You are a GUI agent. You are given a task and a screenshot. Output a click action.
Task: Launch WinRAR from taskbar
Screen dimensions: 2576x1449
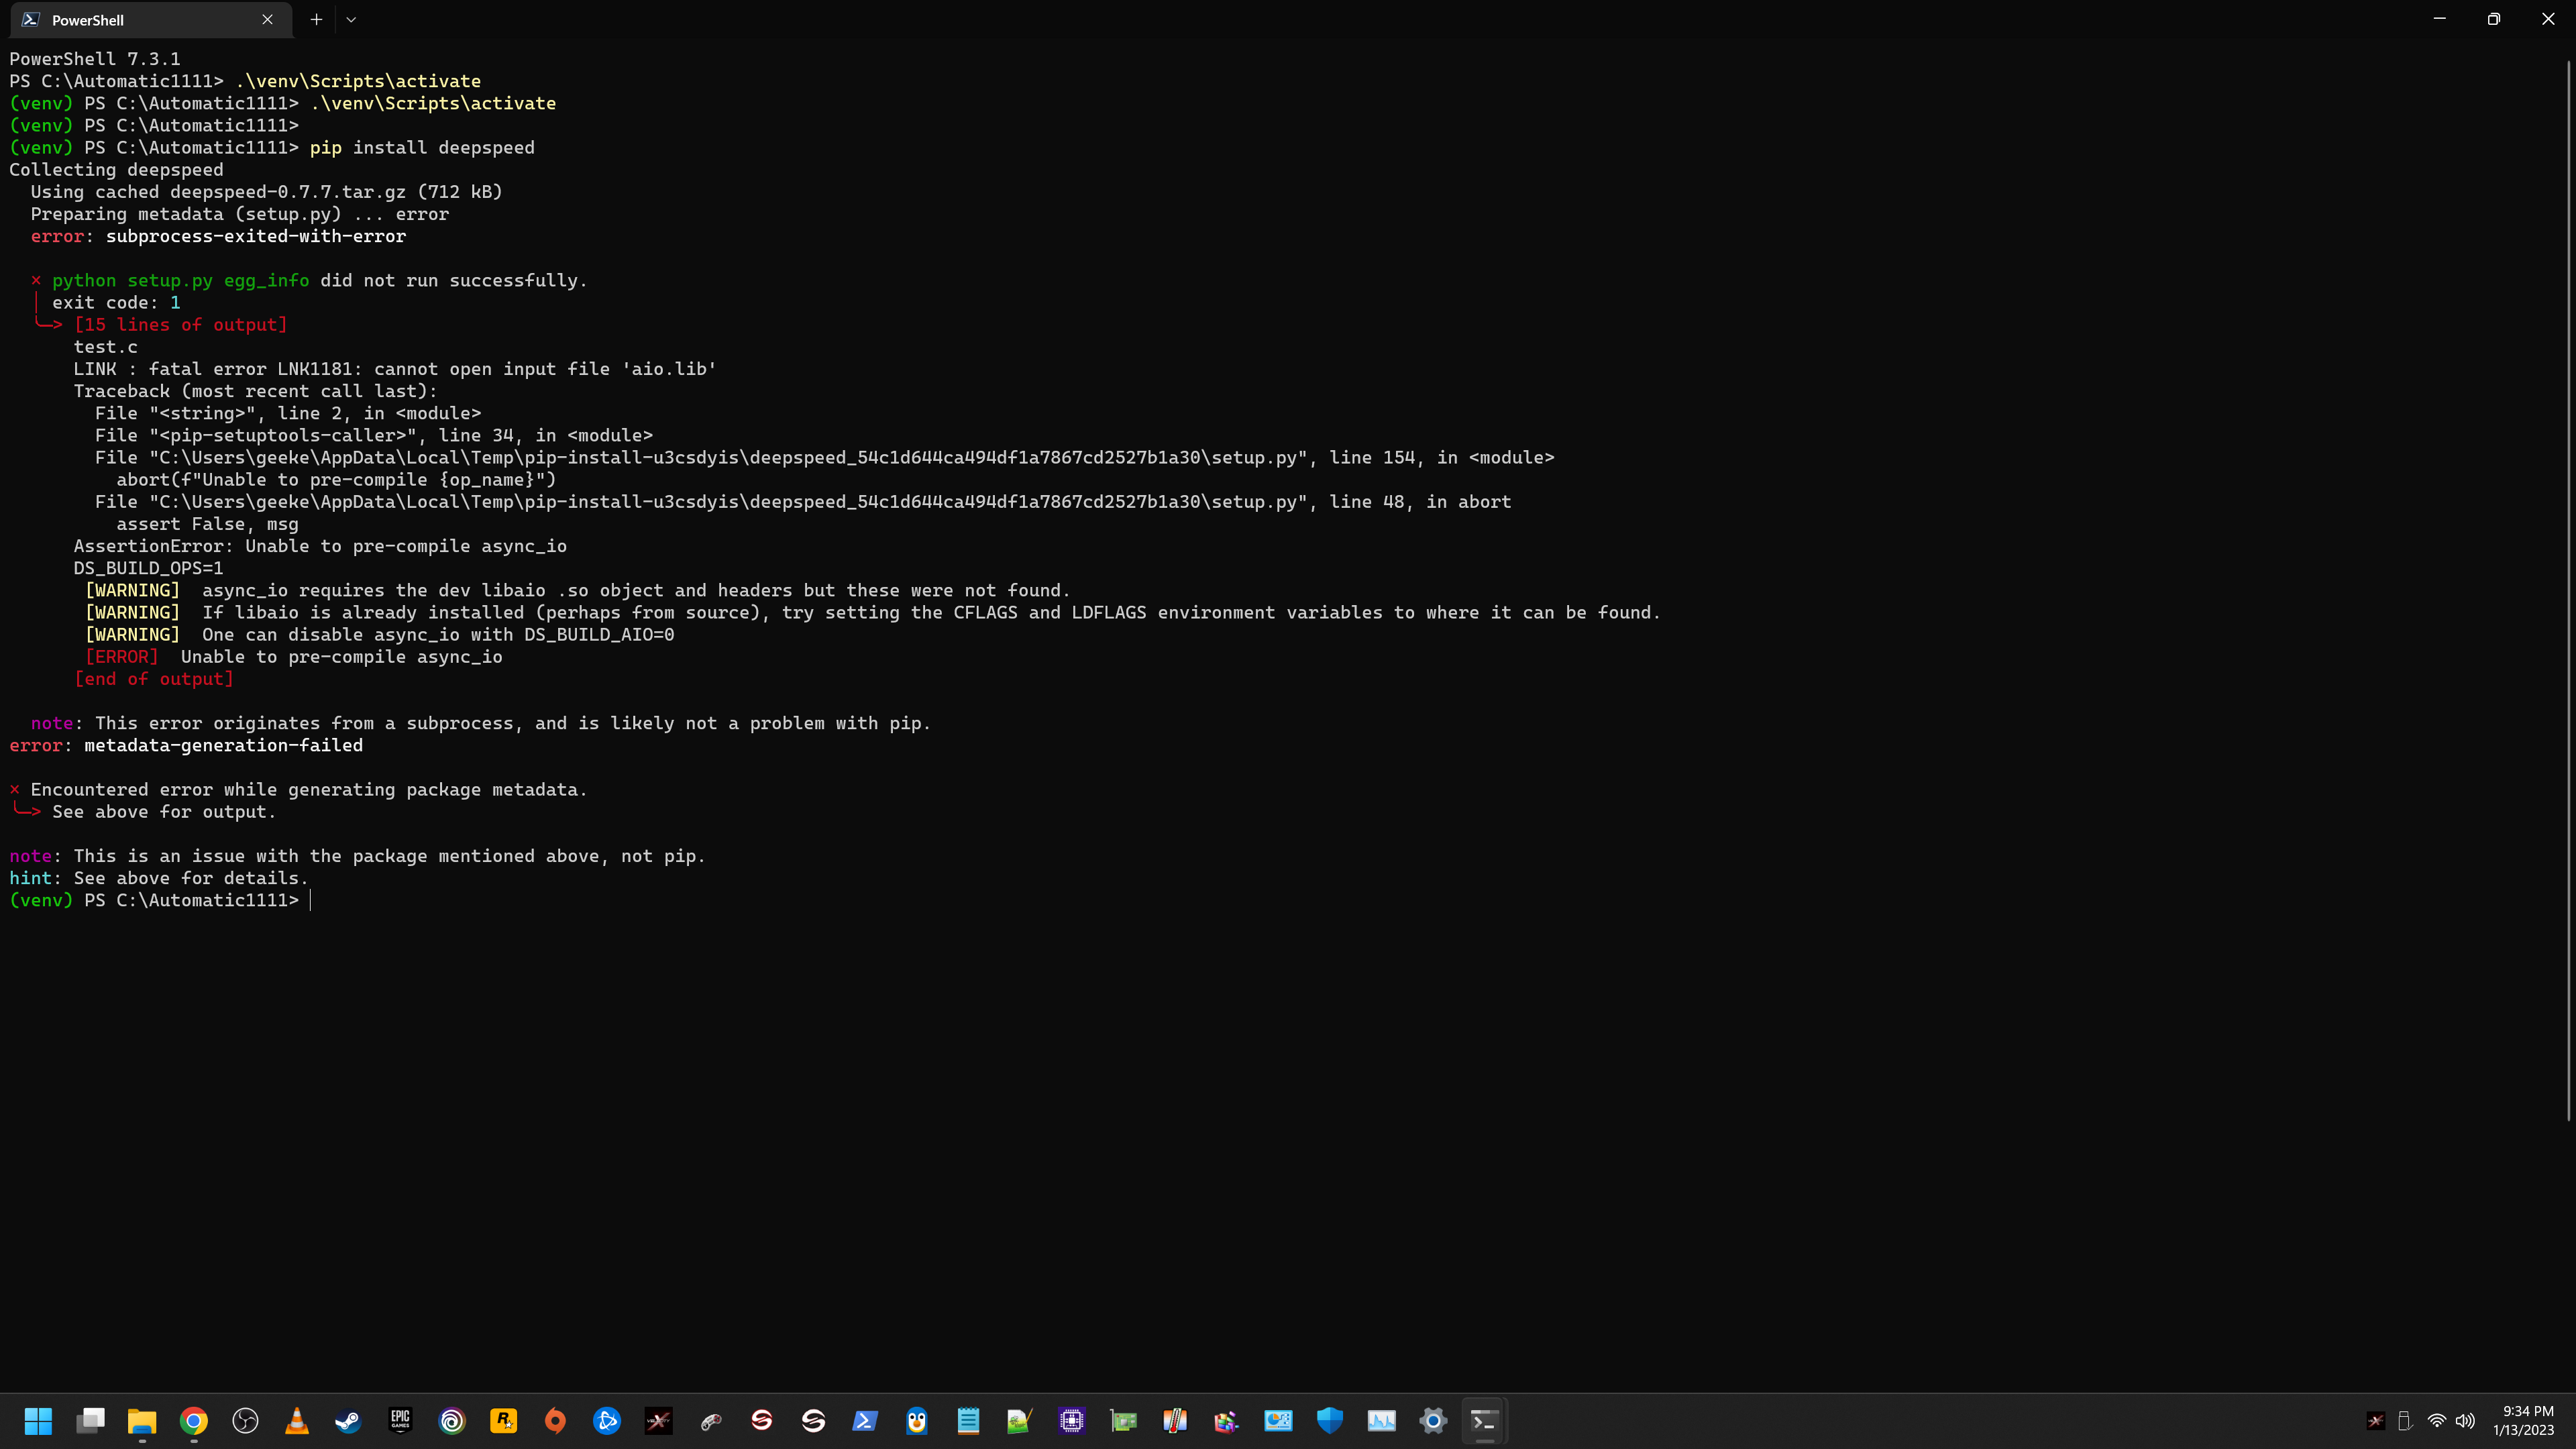1227,1421
